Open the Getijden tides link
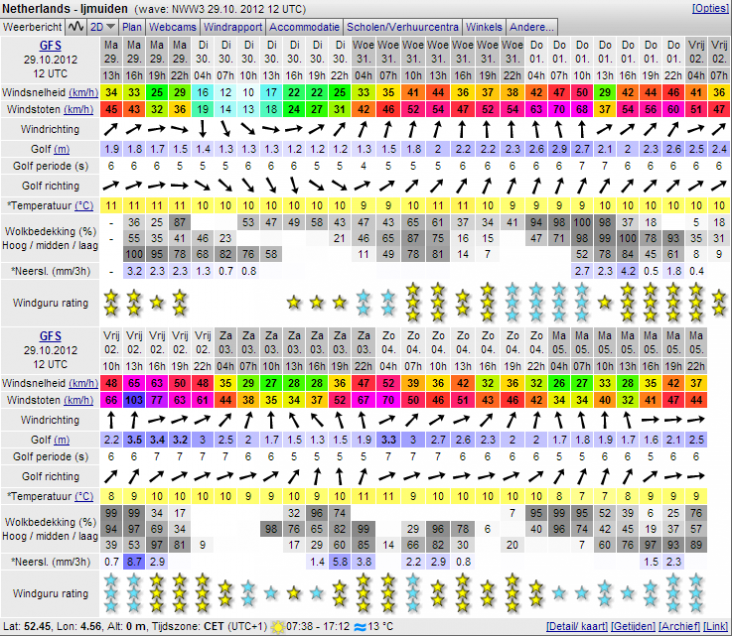Image resolution: width=732 pixels, height=636 pixels. [x=633, y=626]
